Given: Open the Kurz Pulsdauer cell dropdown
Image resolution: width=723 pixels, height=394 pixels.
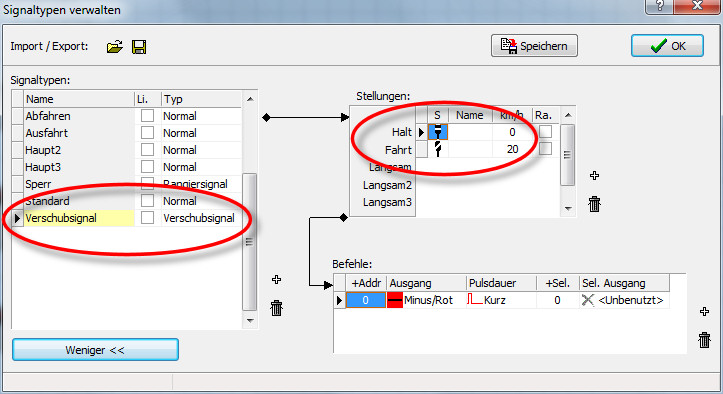Looking at the screenshot, I should 501,300.
